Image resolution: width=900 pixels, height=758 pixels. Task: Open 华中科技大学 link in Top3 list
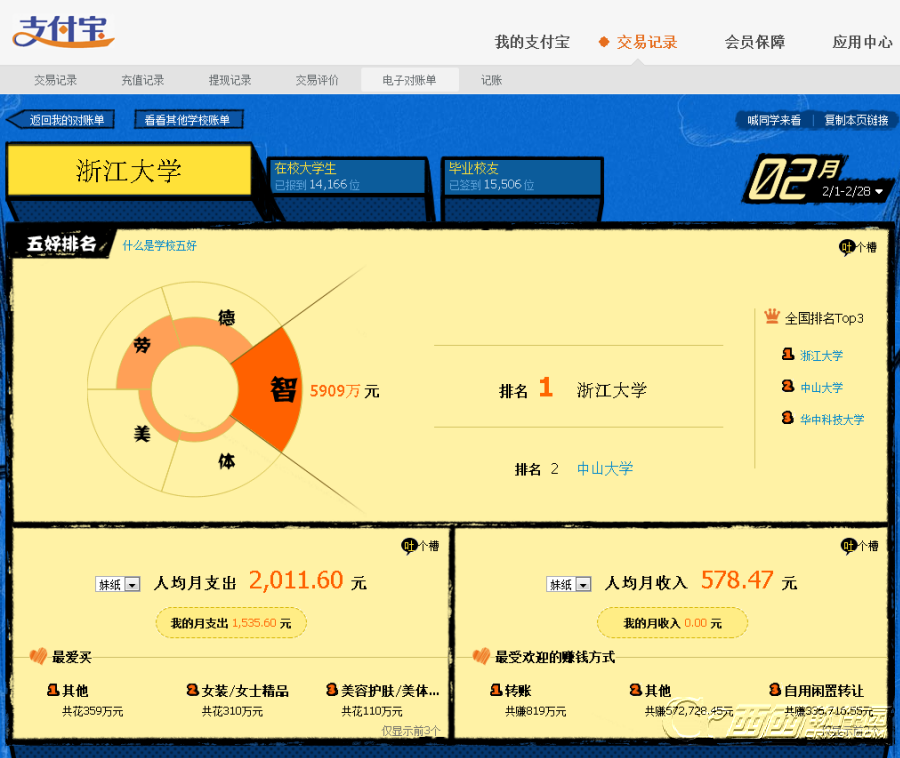pyautogui.click(x=832, y=419)
